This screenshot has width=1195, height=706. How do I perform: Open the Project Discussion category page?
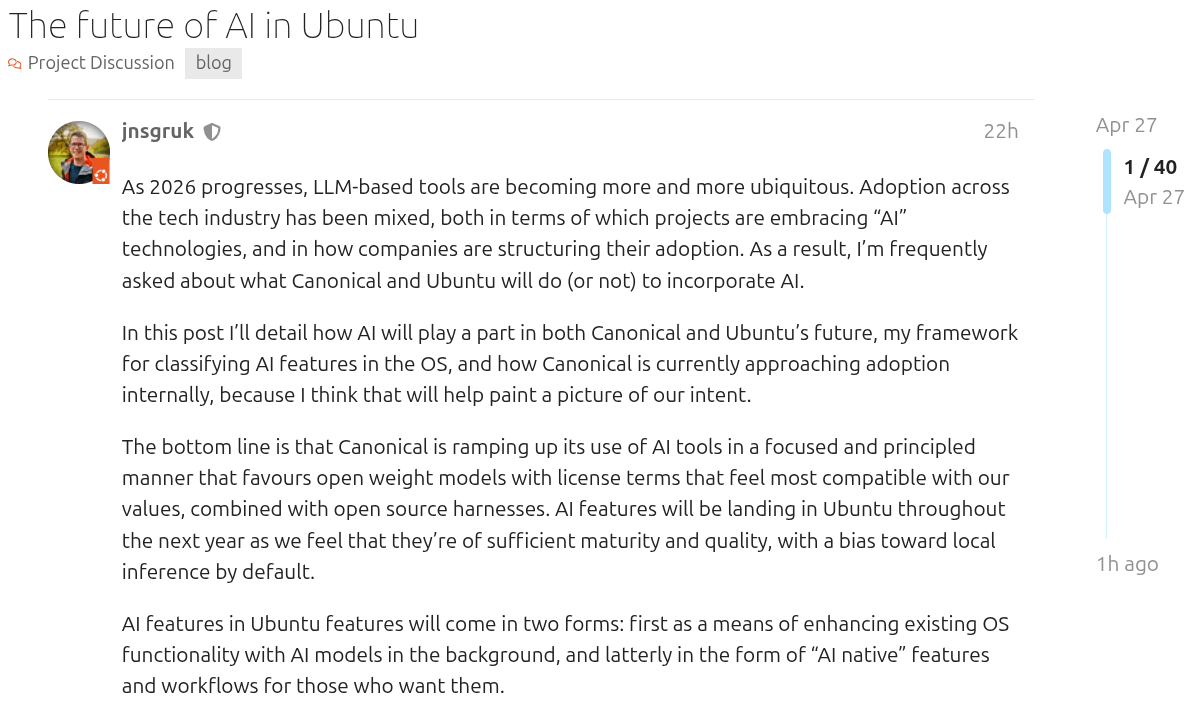(x=101, y=62)
